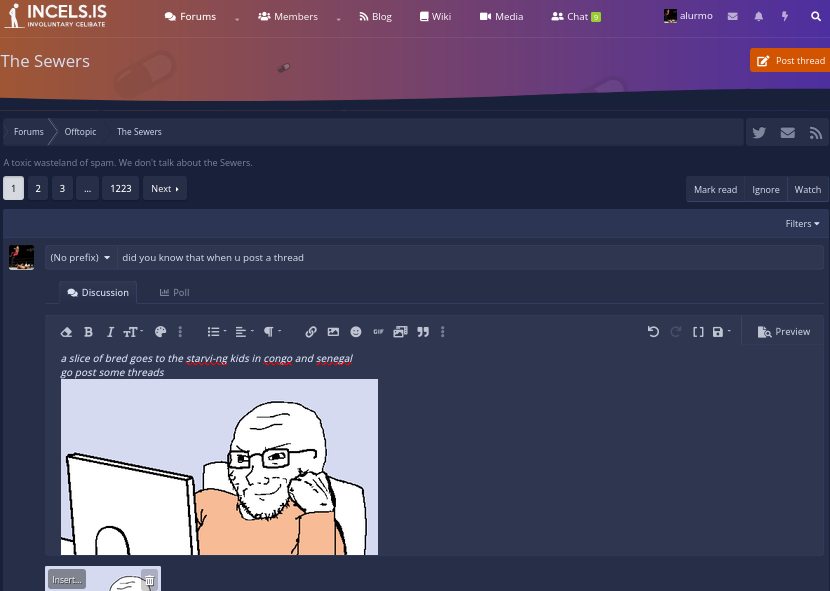This screenshot has width=830, height=591.
Task: Go to page 2
Action: [38, 189]
